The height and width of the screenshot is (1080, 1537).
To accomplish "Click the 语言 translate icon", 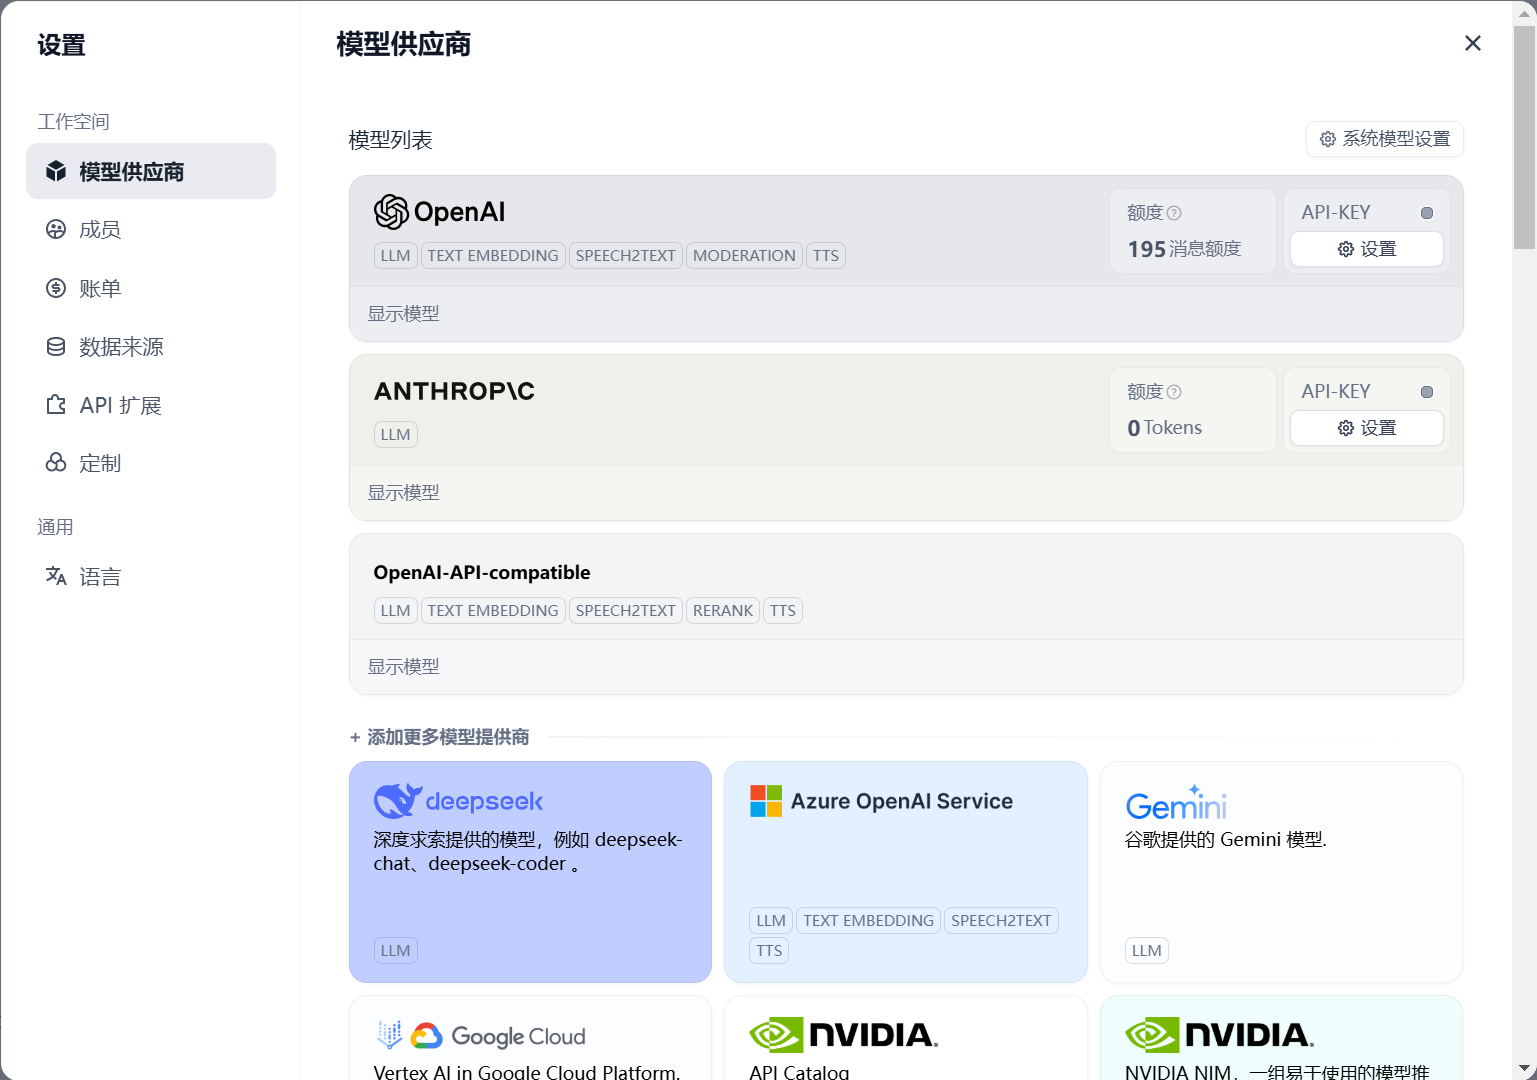I will (56, 576).
